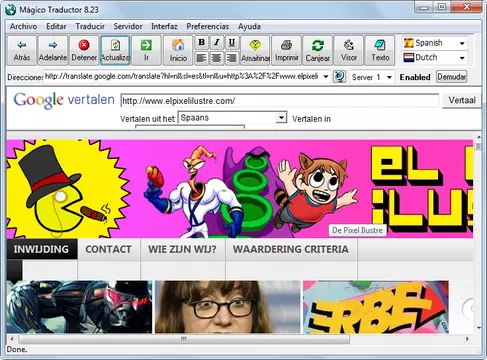The width and height of the screenshot is (487, 360).
Task: Align text to the left
Action: click(x=201, y=58)
